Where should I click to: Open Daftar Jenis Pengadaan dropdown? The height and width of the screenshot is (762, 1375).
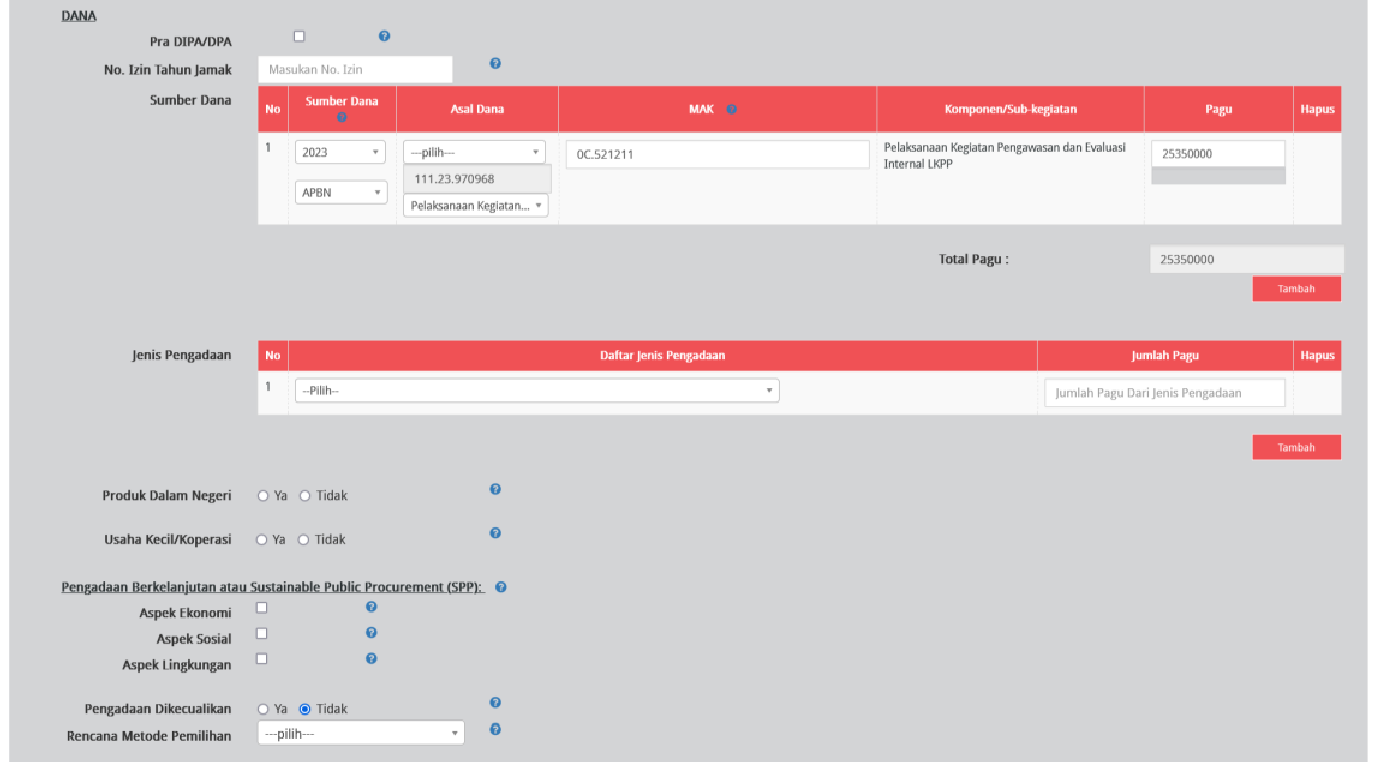coord(536,391)
